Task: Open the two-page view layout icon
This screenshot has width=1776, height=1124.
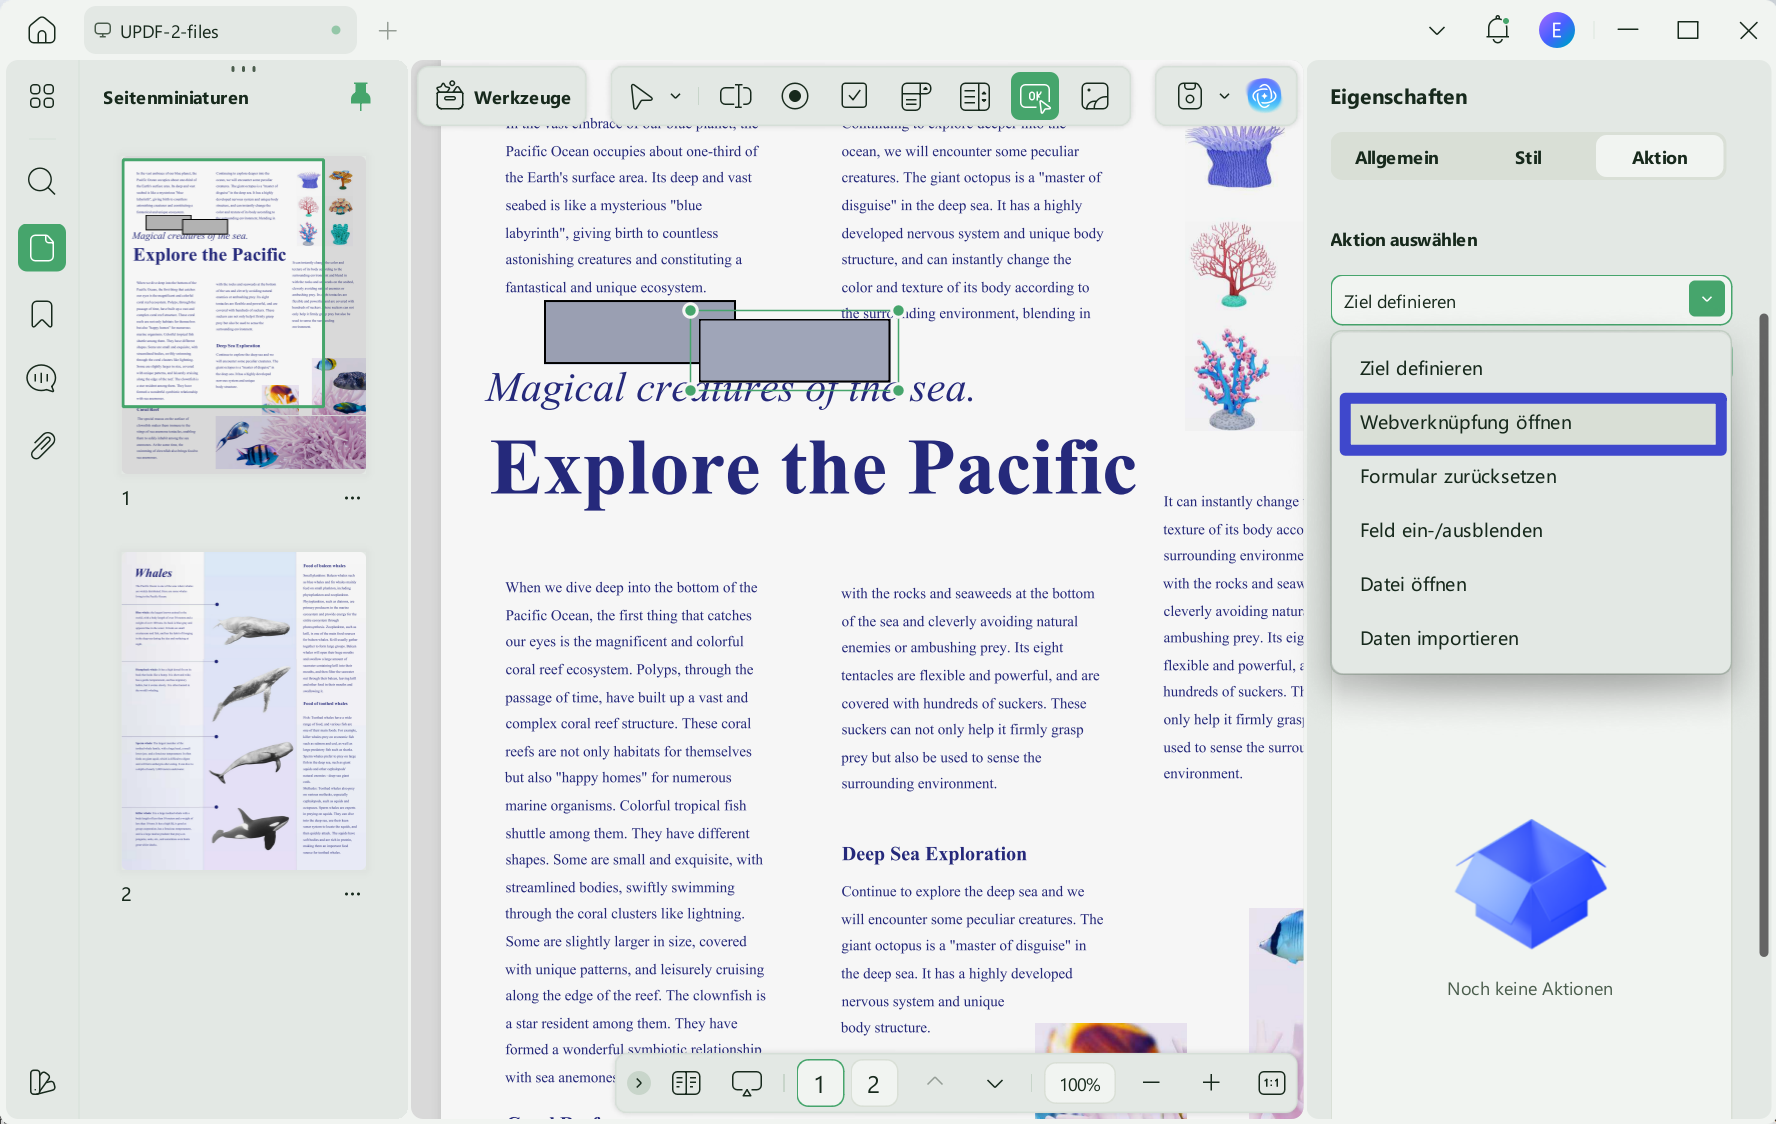Action: tap(686, 1083)
